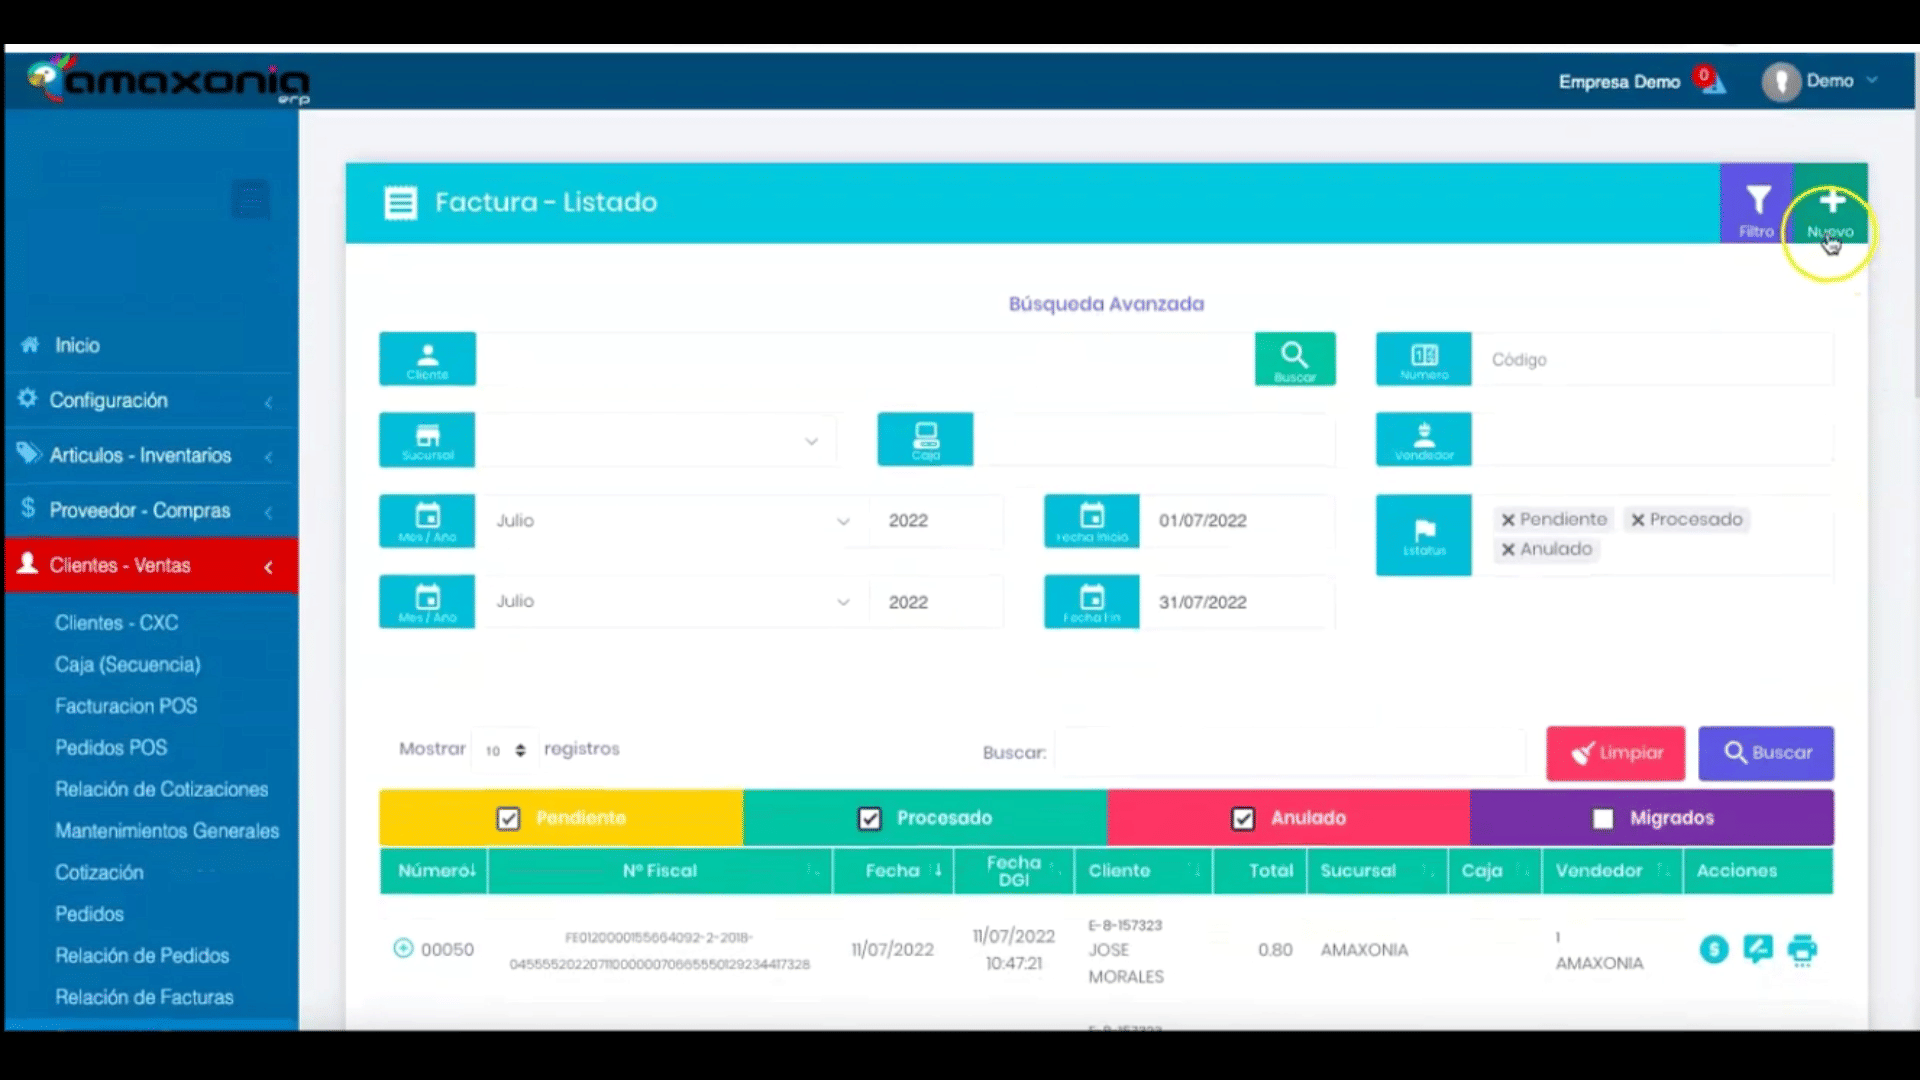Click the print icon for invoice 00050
This screenshot has width=1920, height=1080.
coord(1802,949)
